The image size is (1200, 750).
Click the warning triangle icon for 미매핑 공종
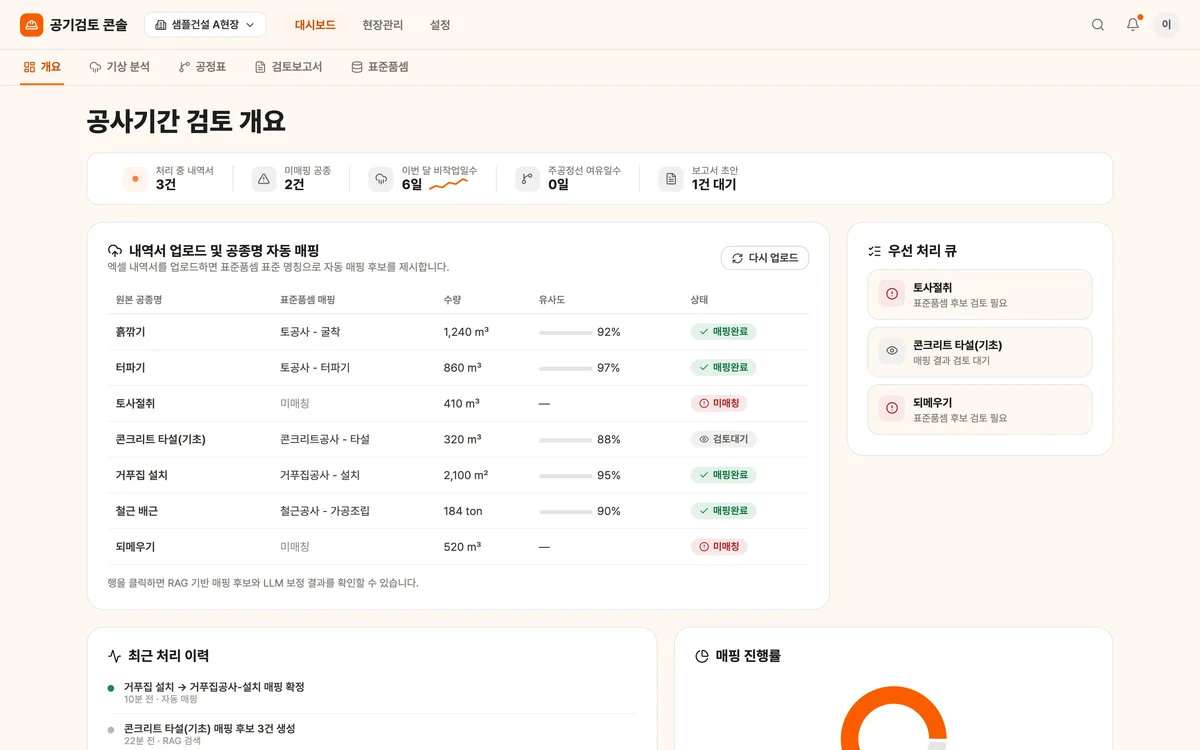264,179
